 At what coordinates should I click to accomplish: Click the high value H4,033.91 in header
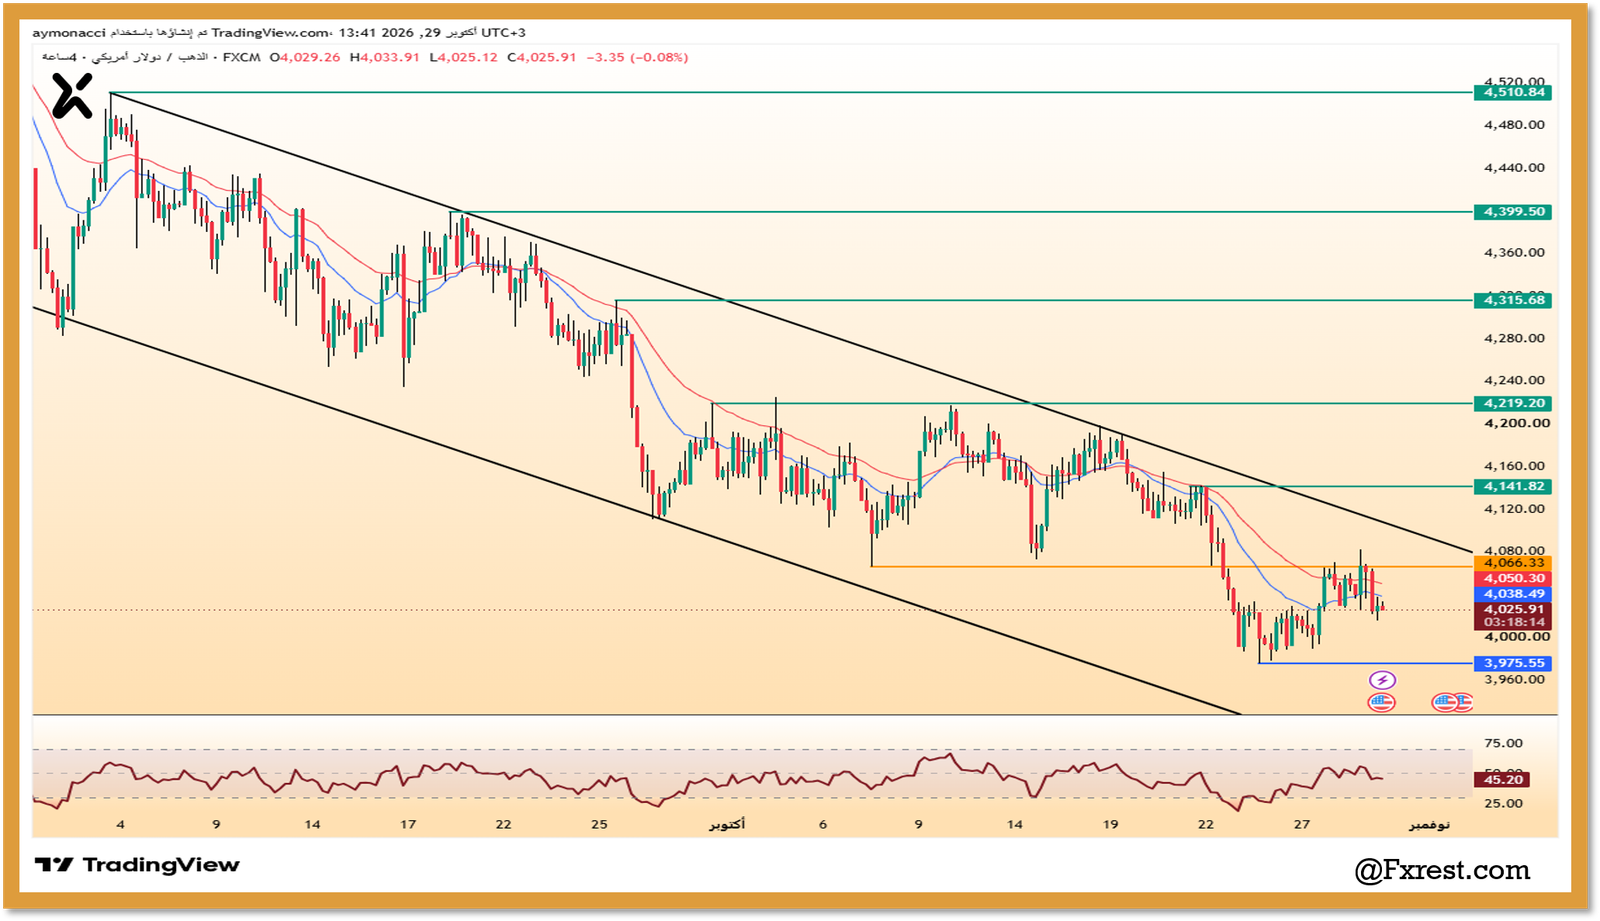[x=385, y=58]
